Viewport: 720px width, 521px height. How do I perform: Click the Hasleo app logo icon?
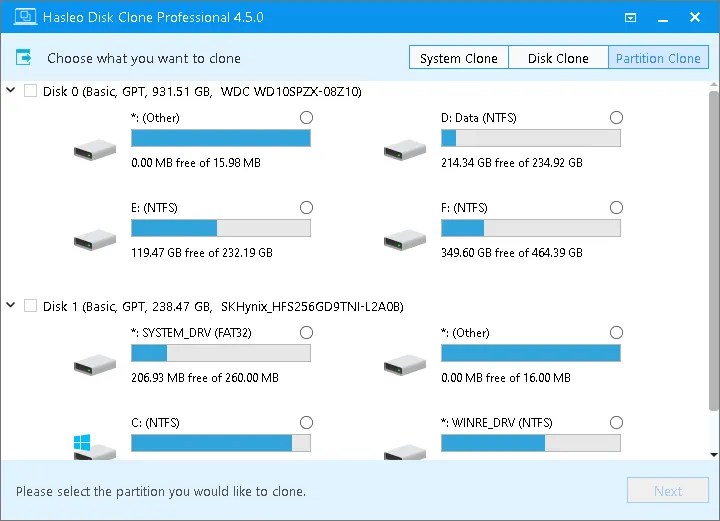point(25,17)
